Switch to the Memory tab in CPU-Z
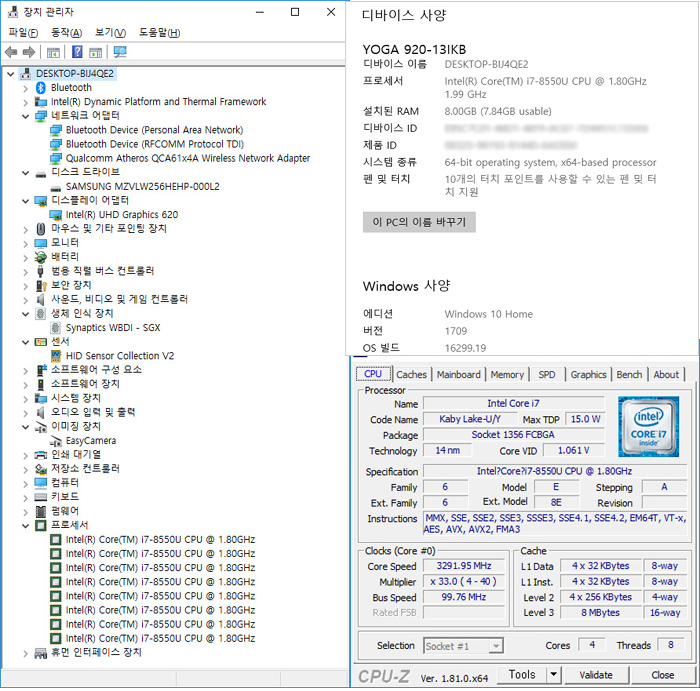700x691 pixels. tap(507, 375)
